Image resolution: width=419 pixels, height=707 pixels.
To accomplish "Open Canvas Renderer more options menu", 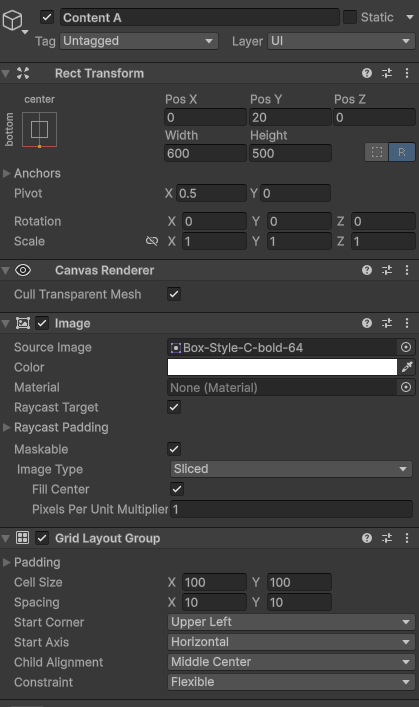I will coord(407,270).
